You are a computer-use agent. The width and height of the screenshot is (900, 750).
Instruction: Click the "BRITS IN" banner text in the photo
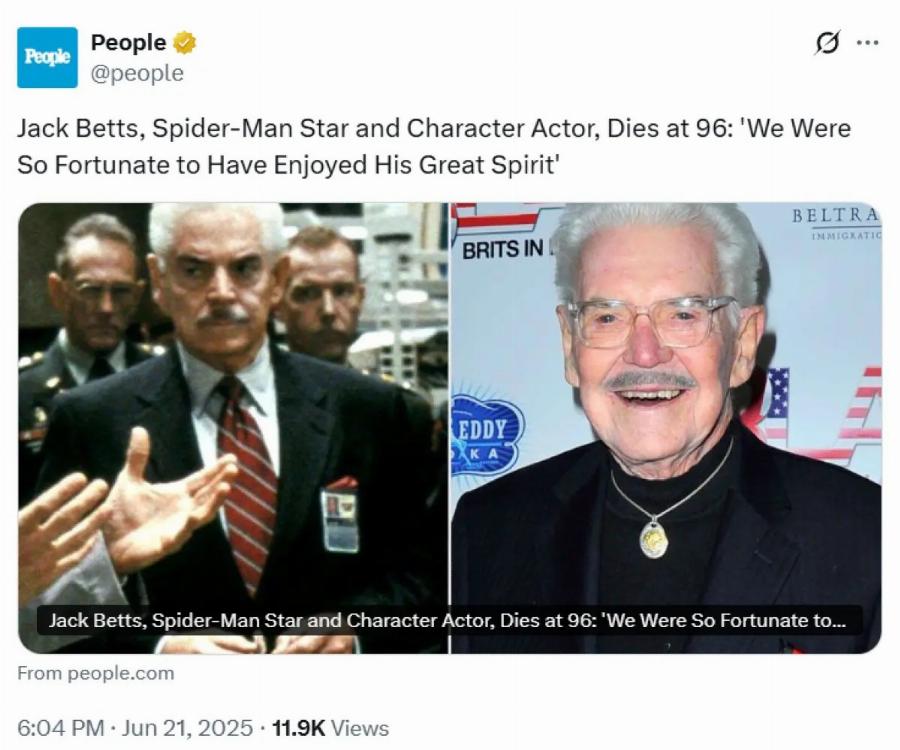(x=504, y=249)
